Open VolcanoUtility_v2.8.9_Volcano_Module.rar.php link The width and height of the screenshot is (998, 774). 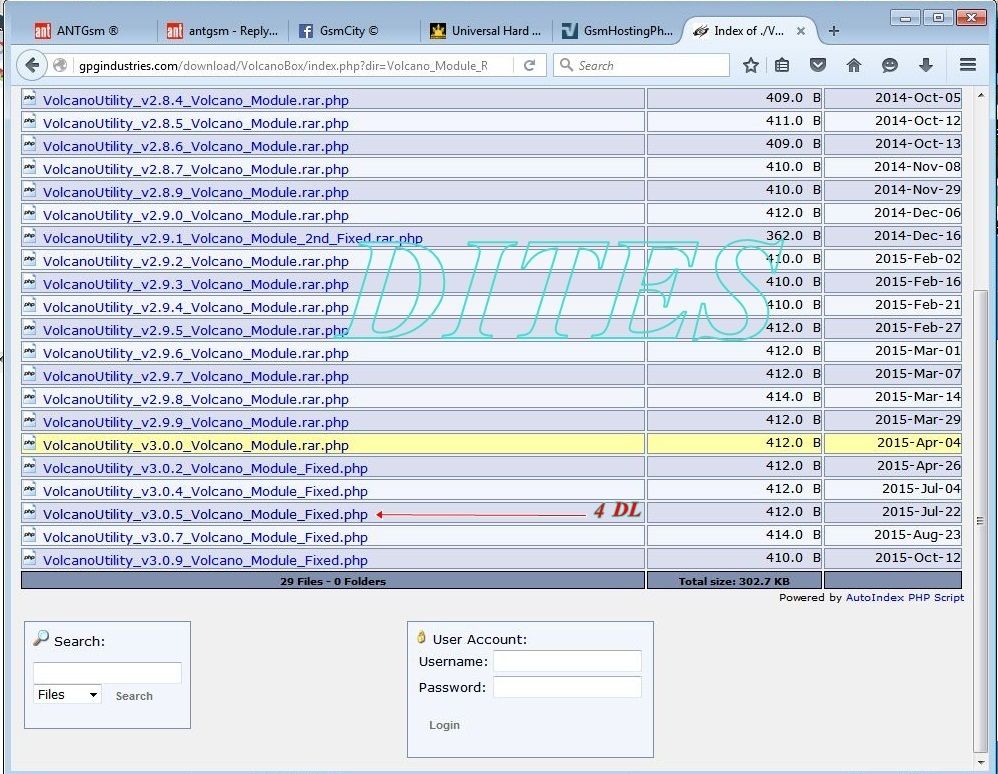(195, 192)
